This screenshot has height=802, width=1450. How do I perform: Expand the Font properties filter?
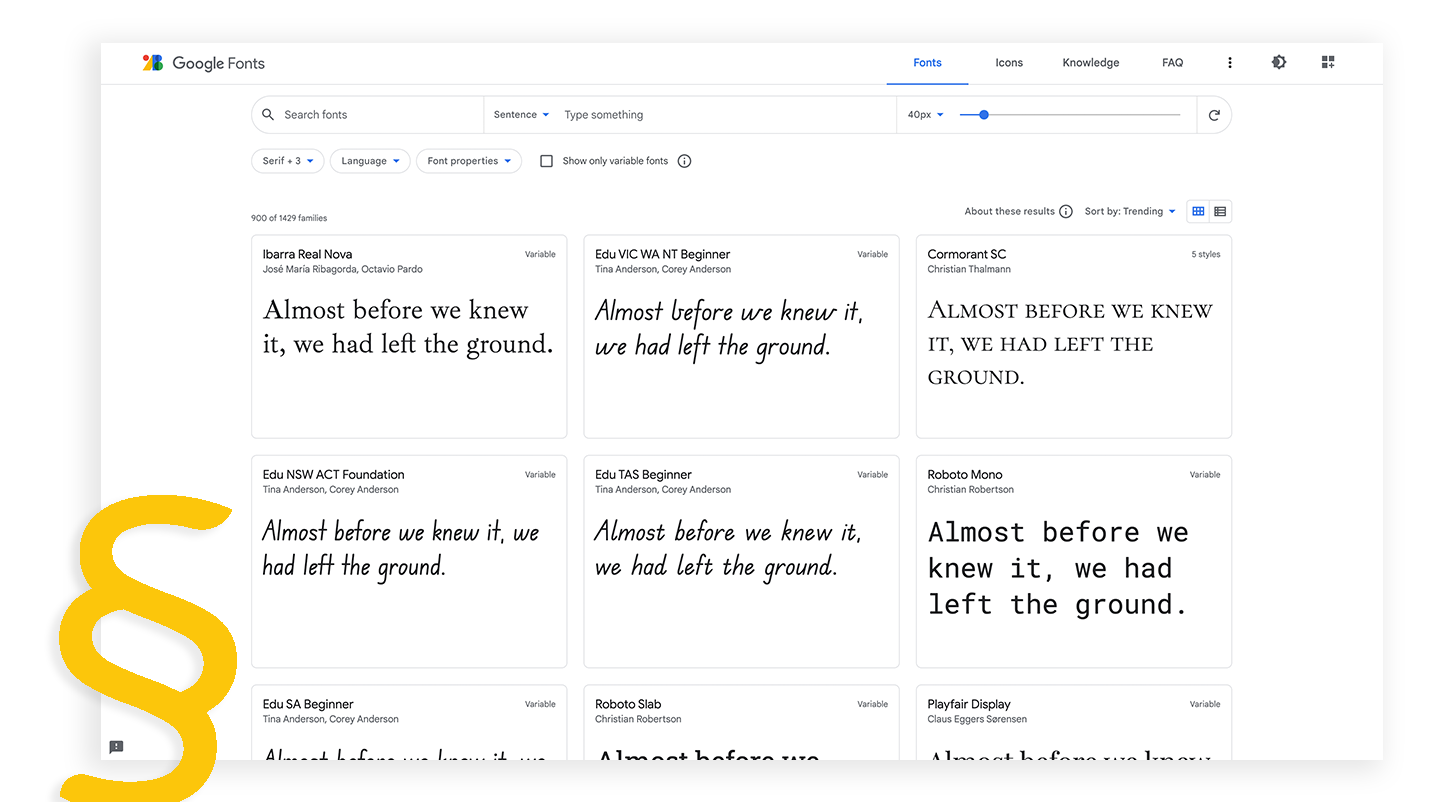click(x=469, y=161)
